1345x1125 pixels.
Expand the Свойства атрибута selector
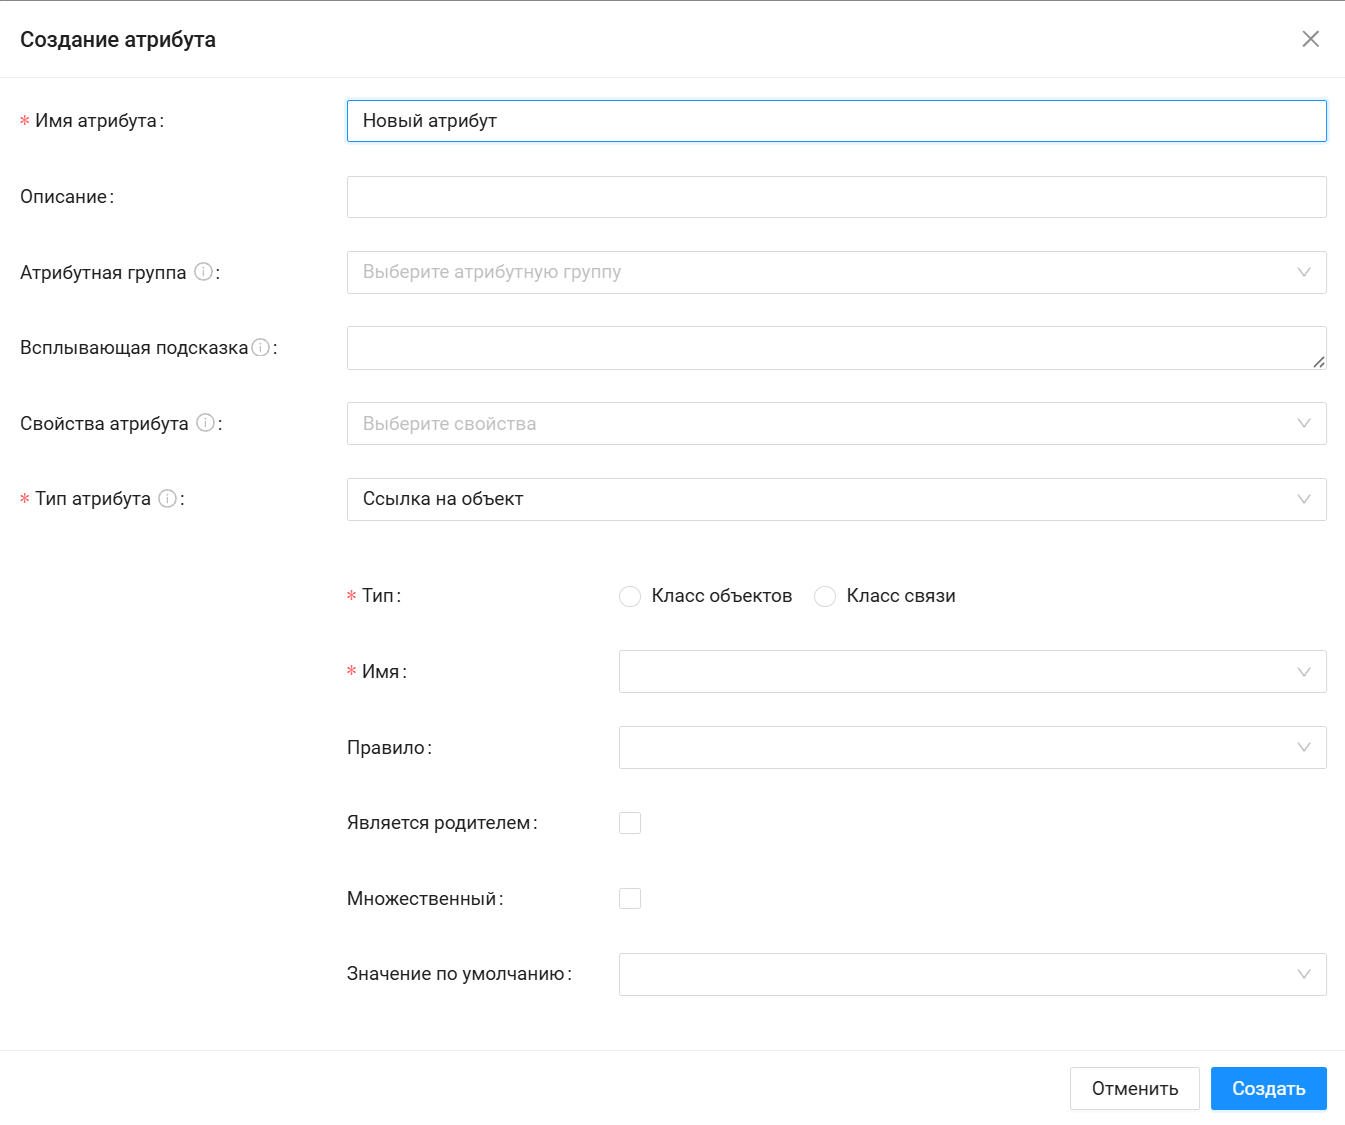(x=836, y=424)
